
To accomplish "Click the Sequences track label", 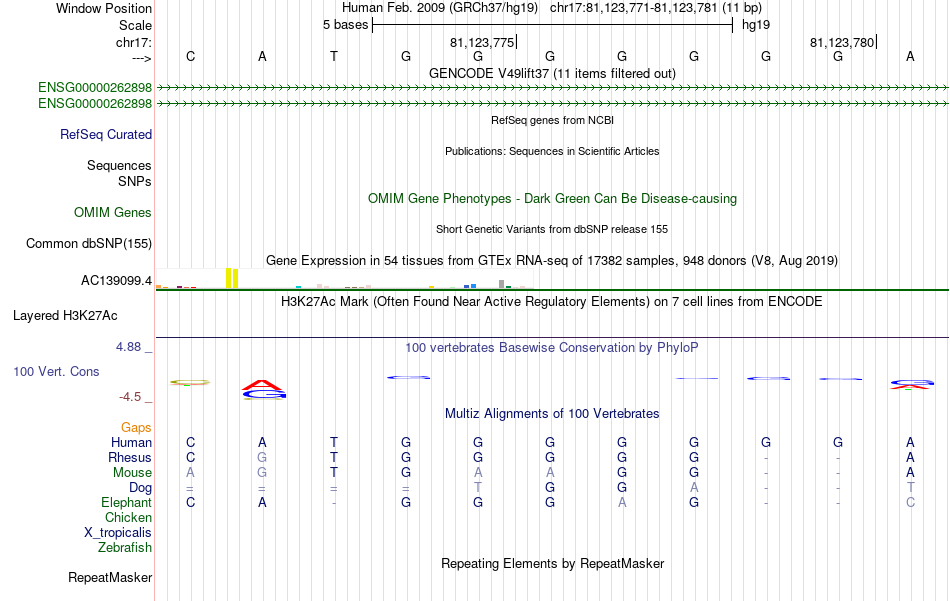I will (x=119, y=165).
